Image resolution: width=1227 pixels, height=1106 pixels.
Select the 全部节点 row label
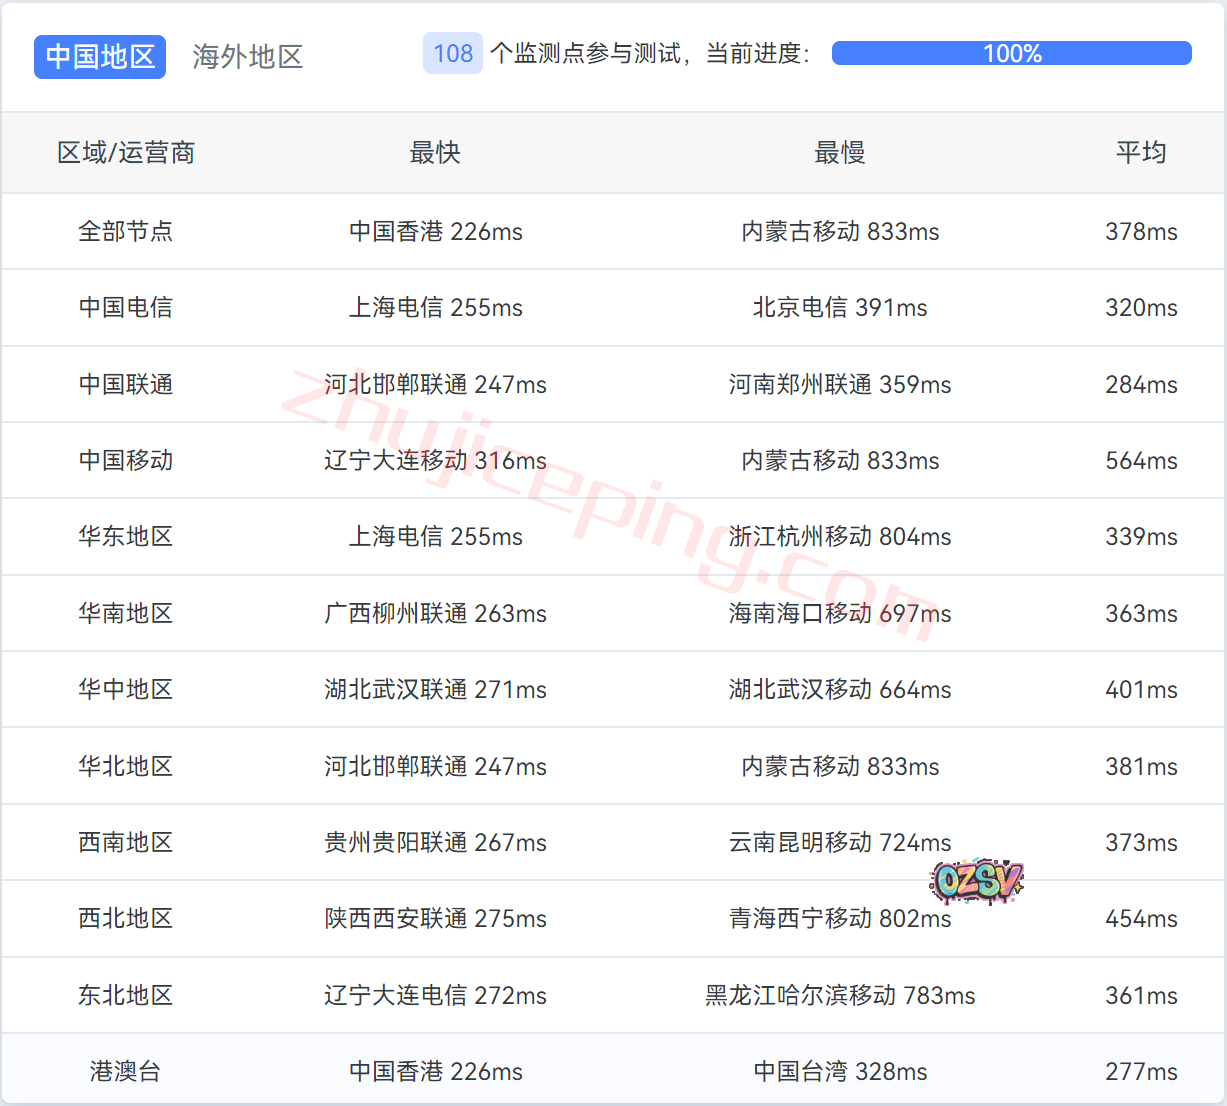pos(126,232)
